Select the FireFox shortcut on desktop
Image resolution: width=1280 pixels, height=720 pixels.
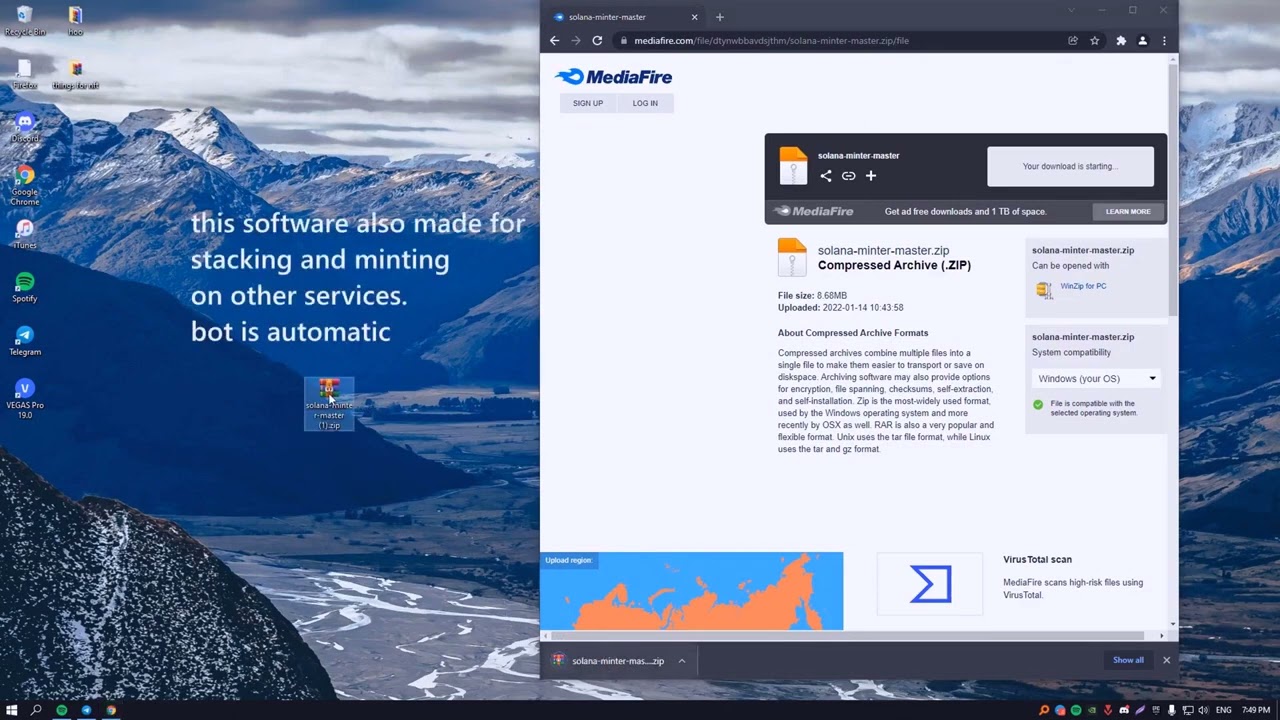pyautogui.click(x=25, y=75)
